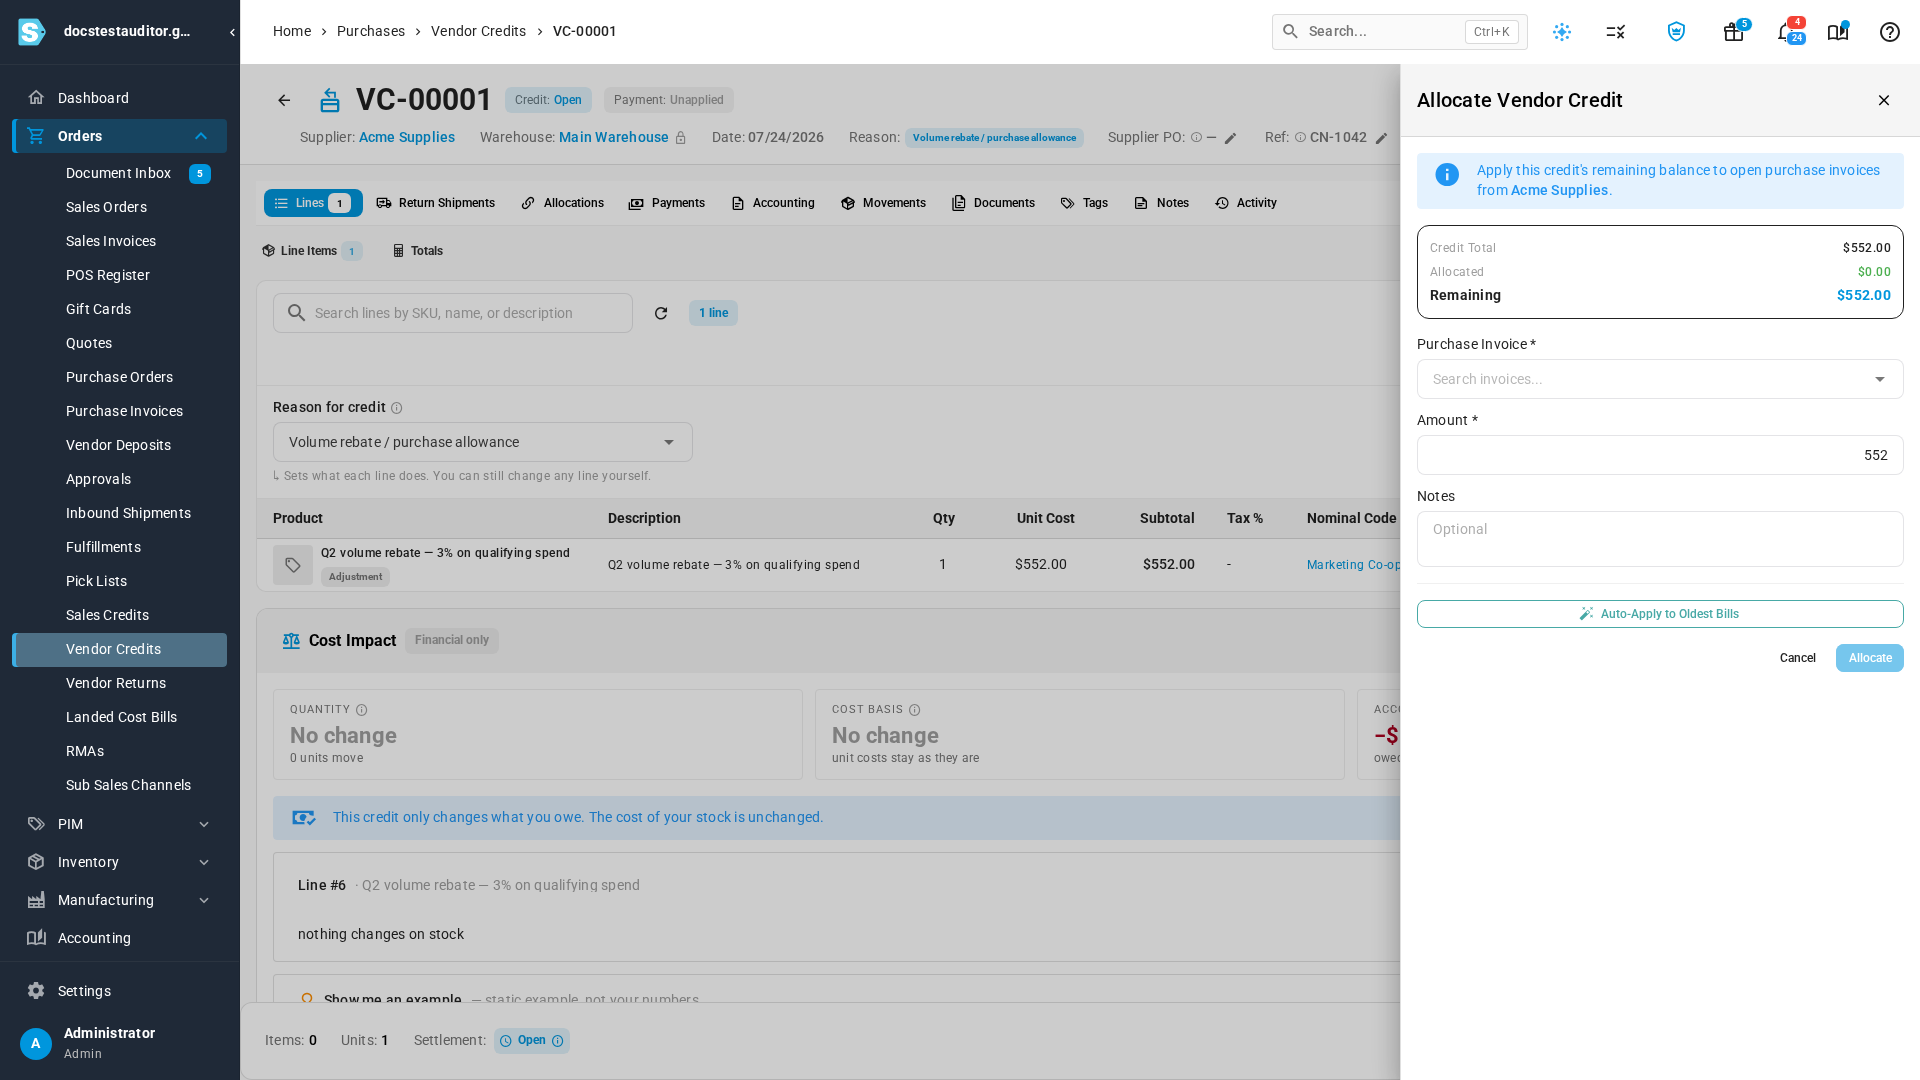
Task: Open Main Warehouse link
Action: tap(614, 137)
